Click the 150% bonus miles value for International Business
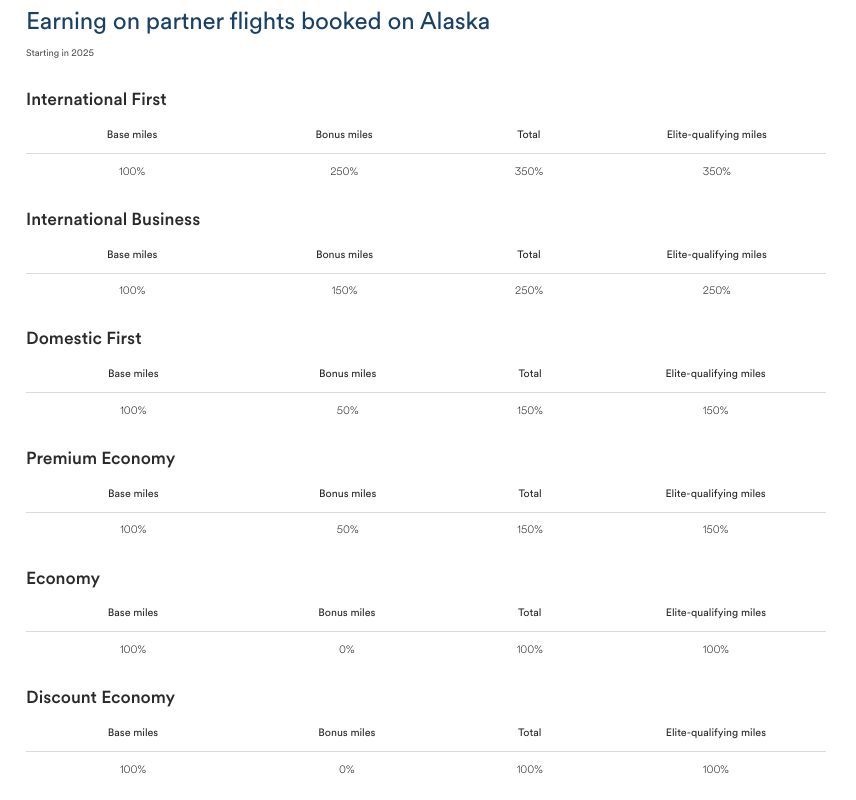The width and height of the screenshot is (856, 800). click(344, 290)
